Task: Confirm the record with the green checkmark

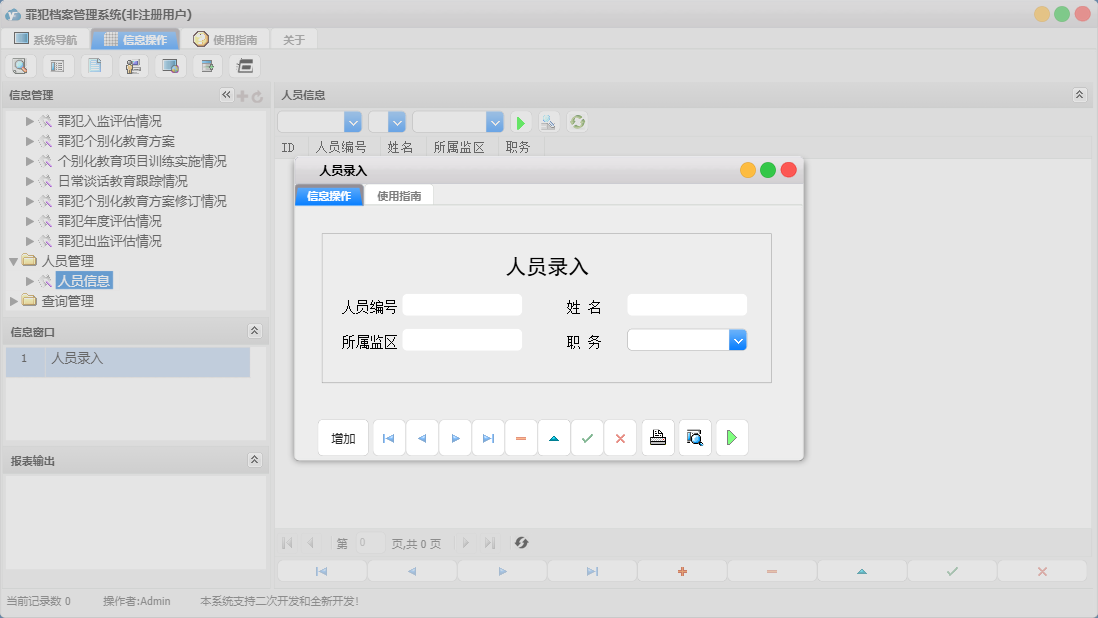Action: pos(587,437)
